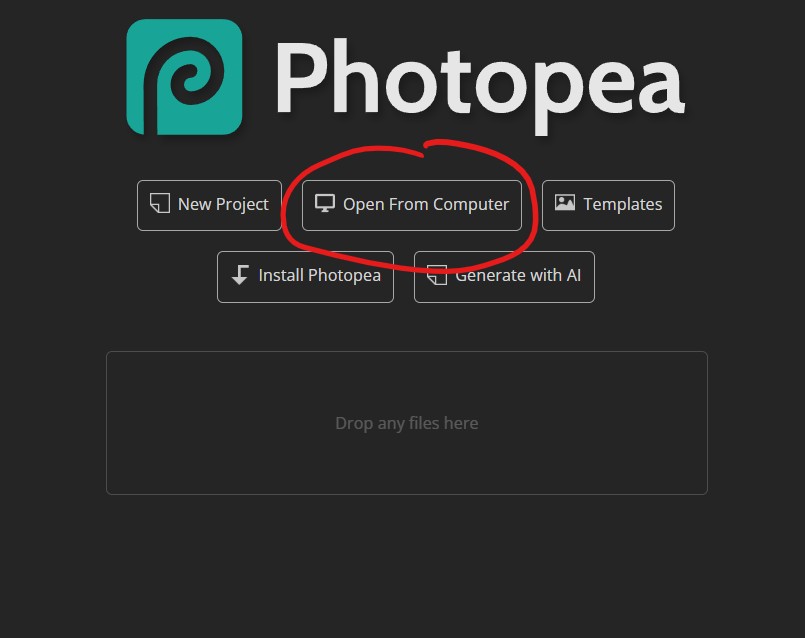Click the picture icon beside Templates

coord(565,203)
